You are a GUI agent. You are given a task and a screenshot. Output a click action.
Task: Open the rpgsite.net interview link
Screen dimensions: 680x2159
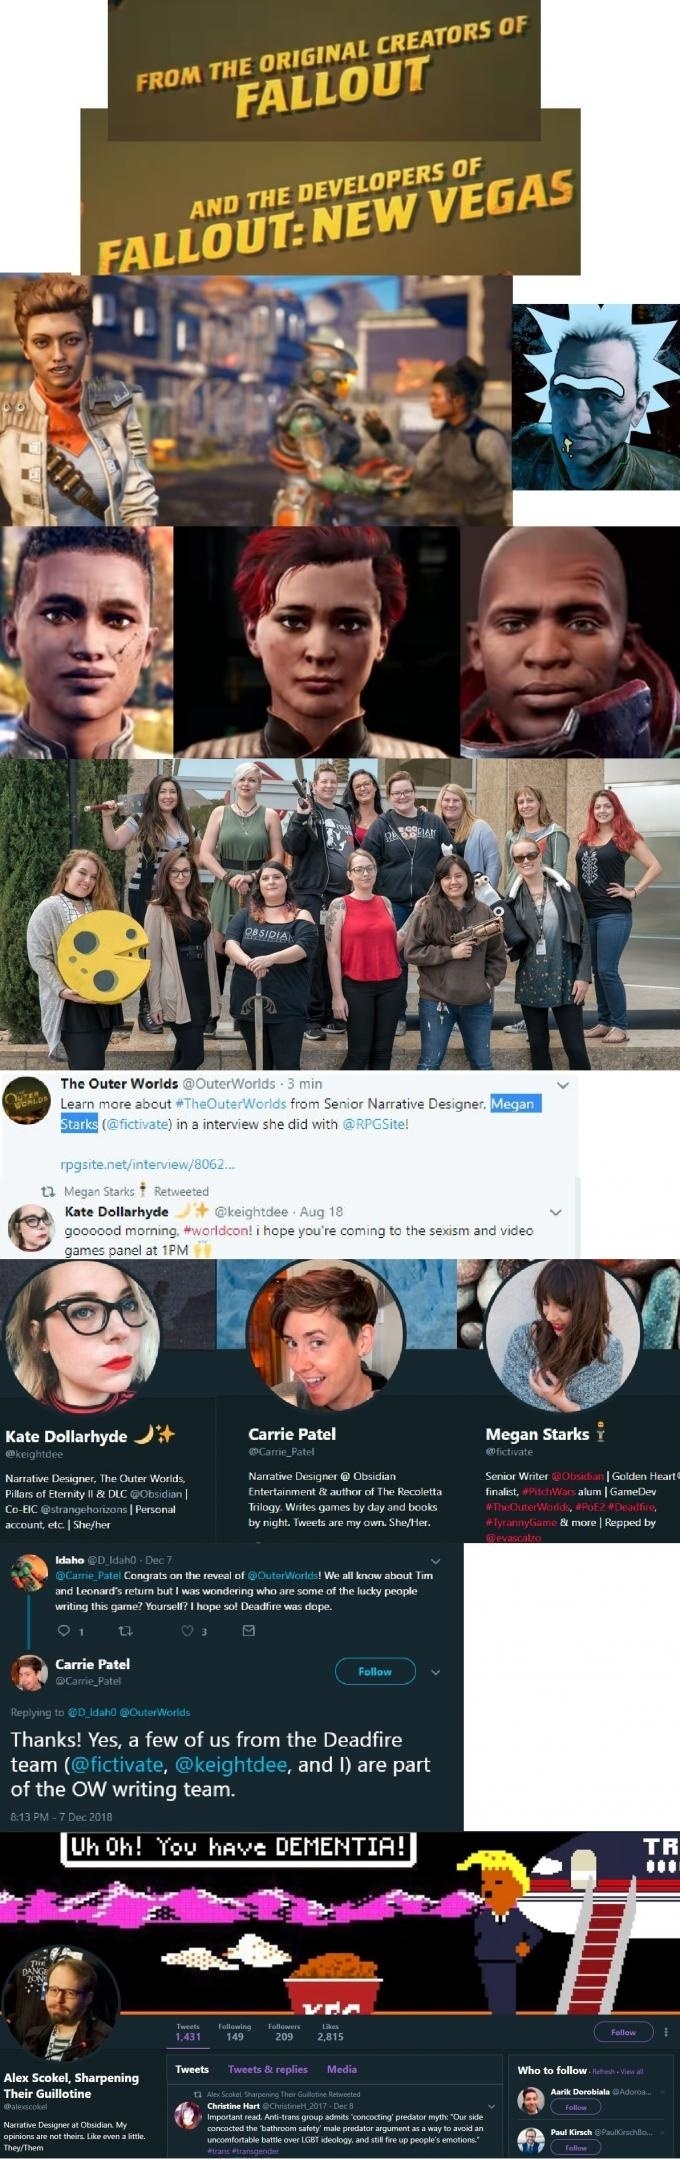click(x=148, y=1163)
